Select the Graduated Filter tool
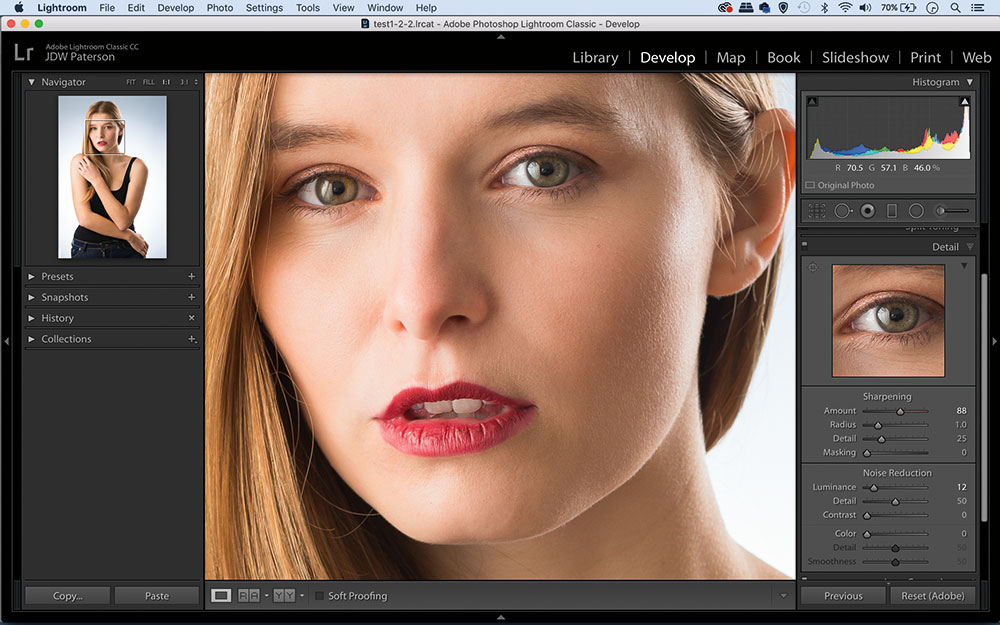The height and width of the screenshot is (625, 1000). pos(892,210)
